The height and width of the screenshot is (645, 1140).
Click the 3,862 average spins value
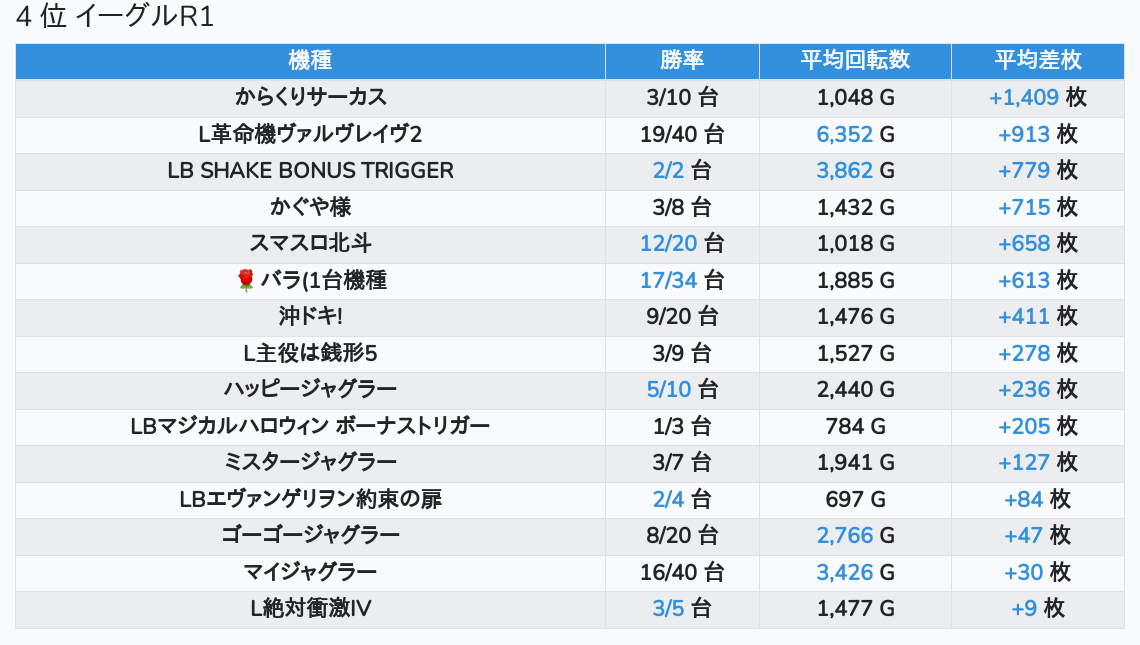[845, 171]
